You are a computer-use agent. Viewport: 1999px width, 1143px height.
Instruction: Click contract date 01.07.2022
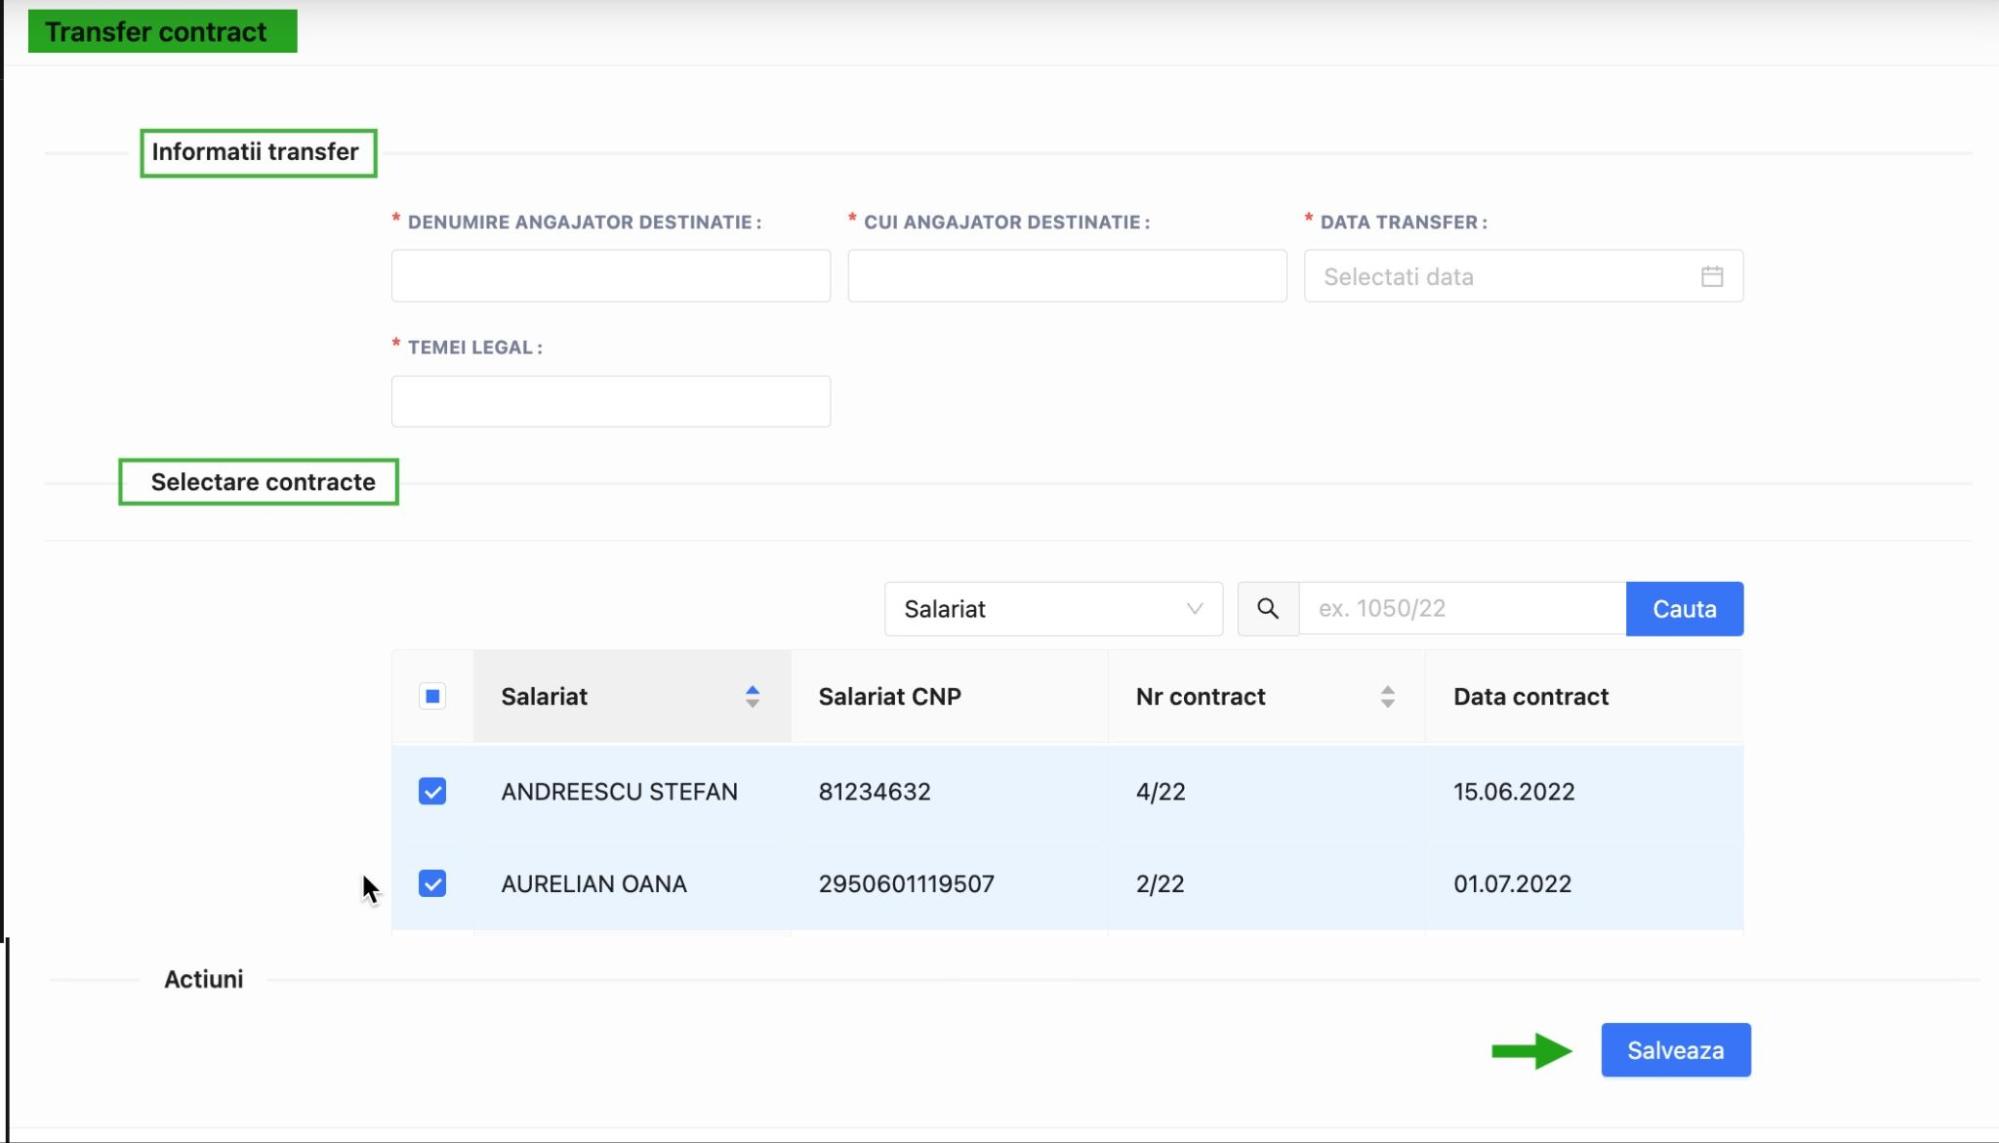click(x=1512, y=884)
